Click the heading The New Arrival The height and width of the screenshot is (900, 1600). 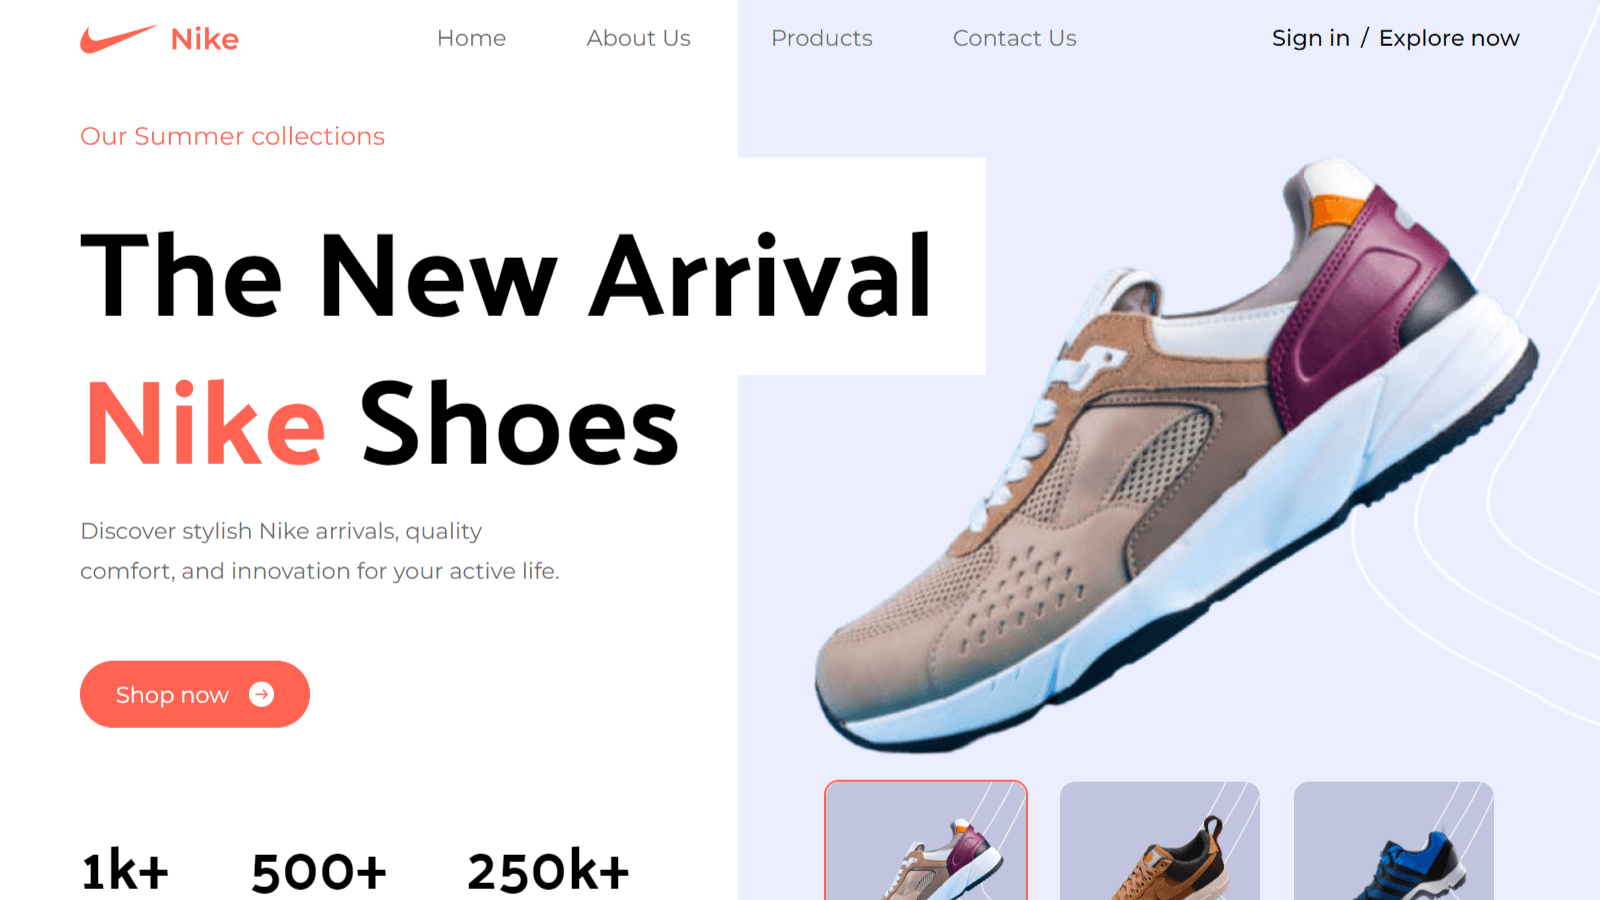506,275
